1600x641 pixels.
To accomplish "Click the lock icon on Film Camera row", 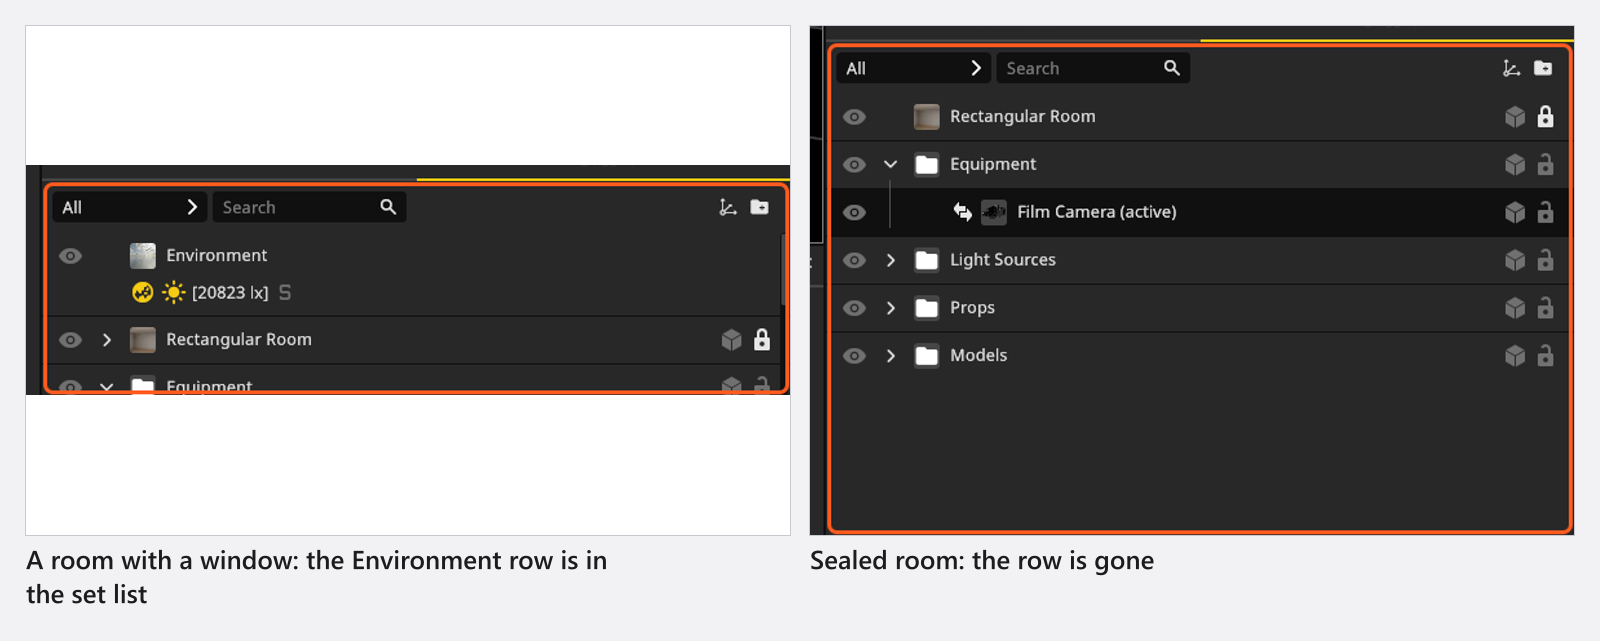I will (1545, 212).
